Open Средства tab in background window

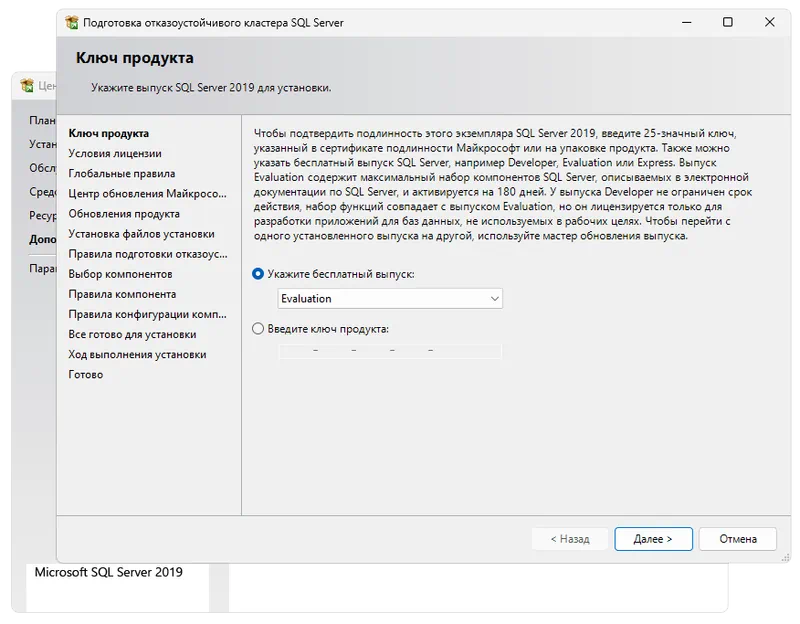tap(42, 192)
